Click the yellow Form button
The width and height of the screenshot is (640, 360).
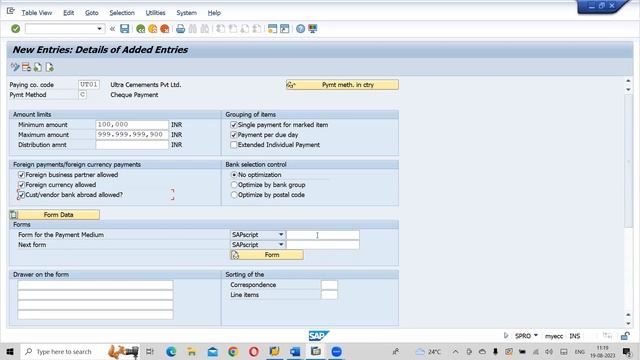click(267, 255)
